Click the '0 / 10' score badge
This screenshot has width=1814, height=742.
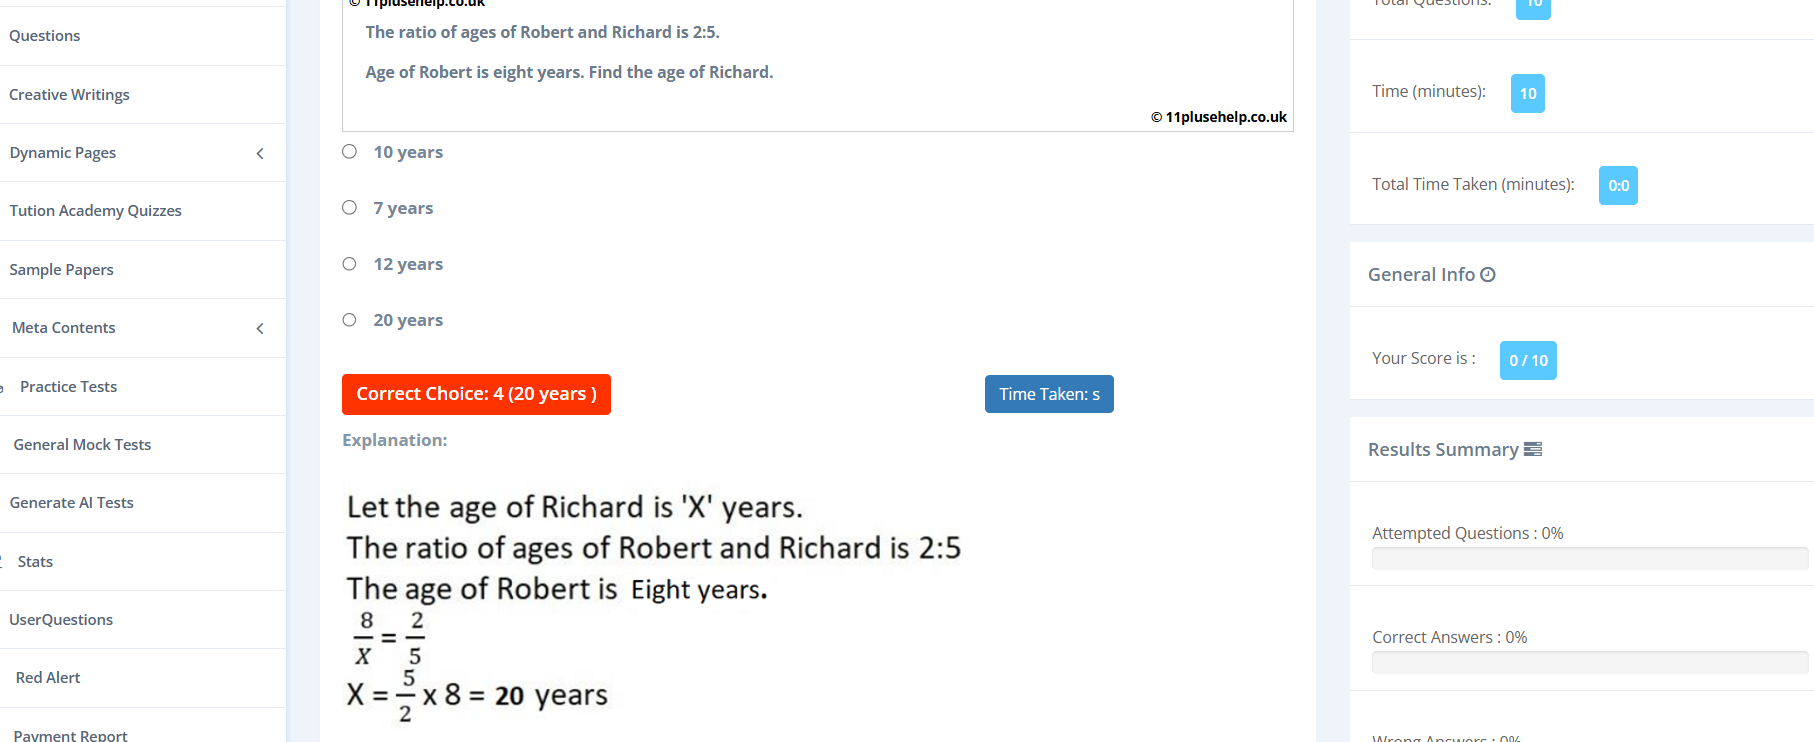pyautogui.click(x=1527, y=360)
